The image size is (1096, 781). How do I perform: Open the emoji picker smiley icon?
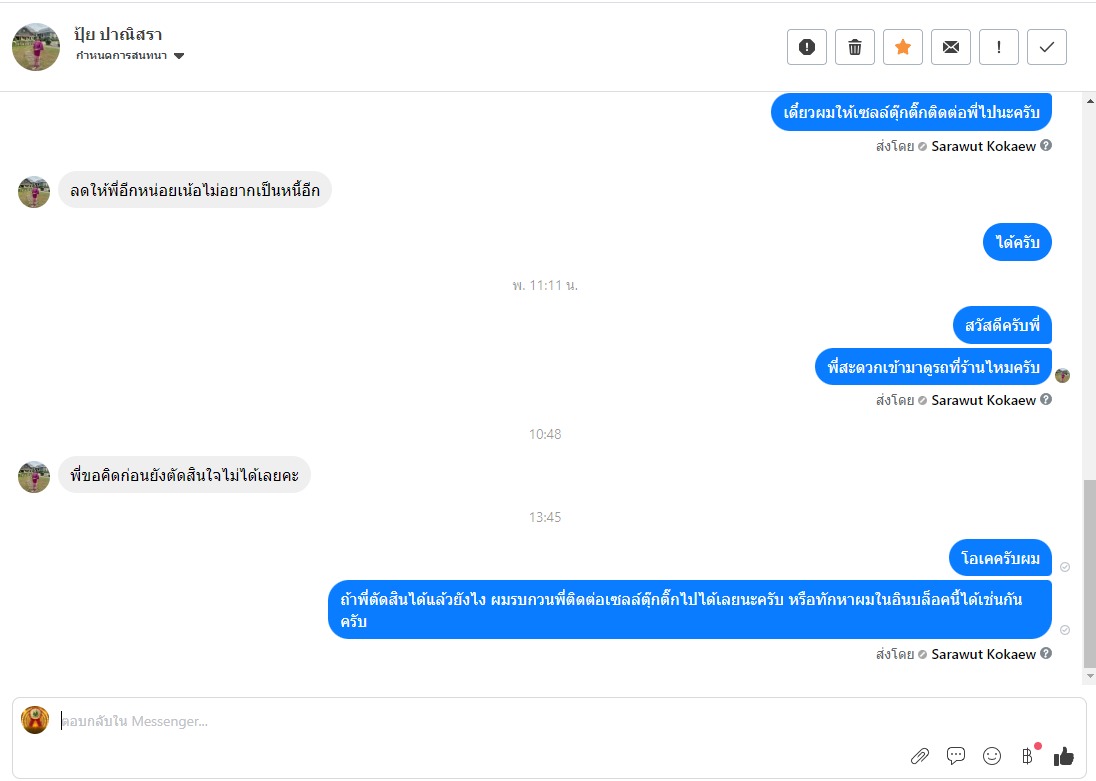click(x=992, y=756)
